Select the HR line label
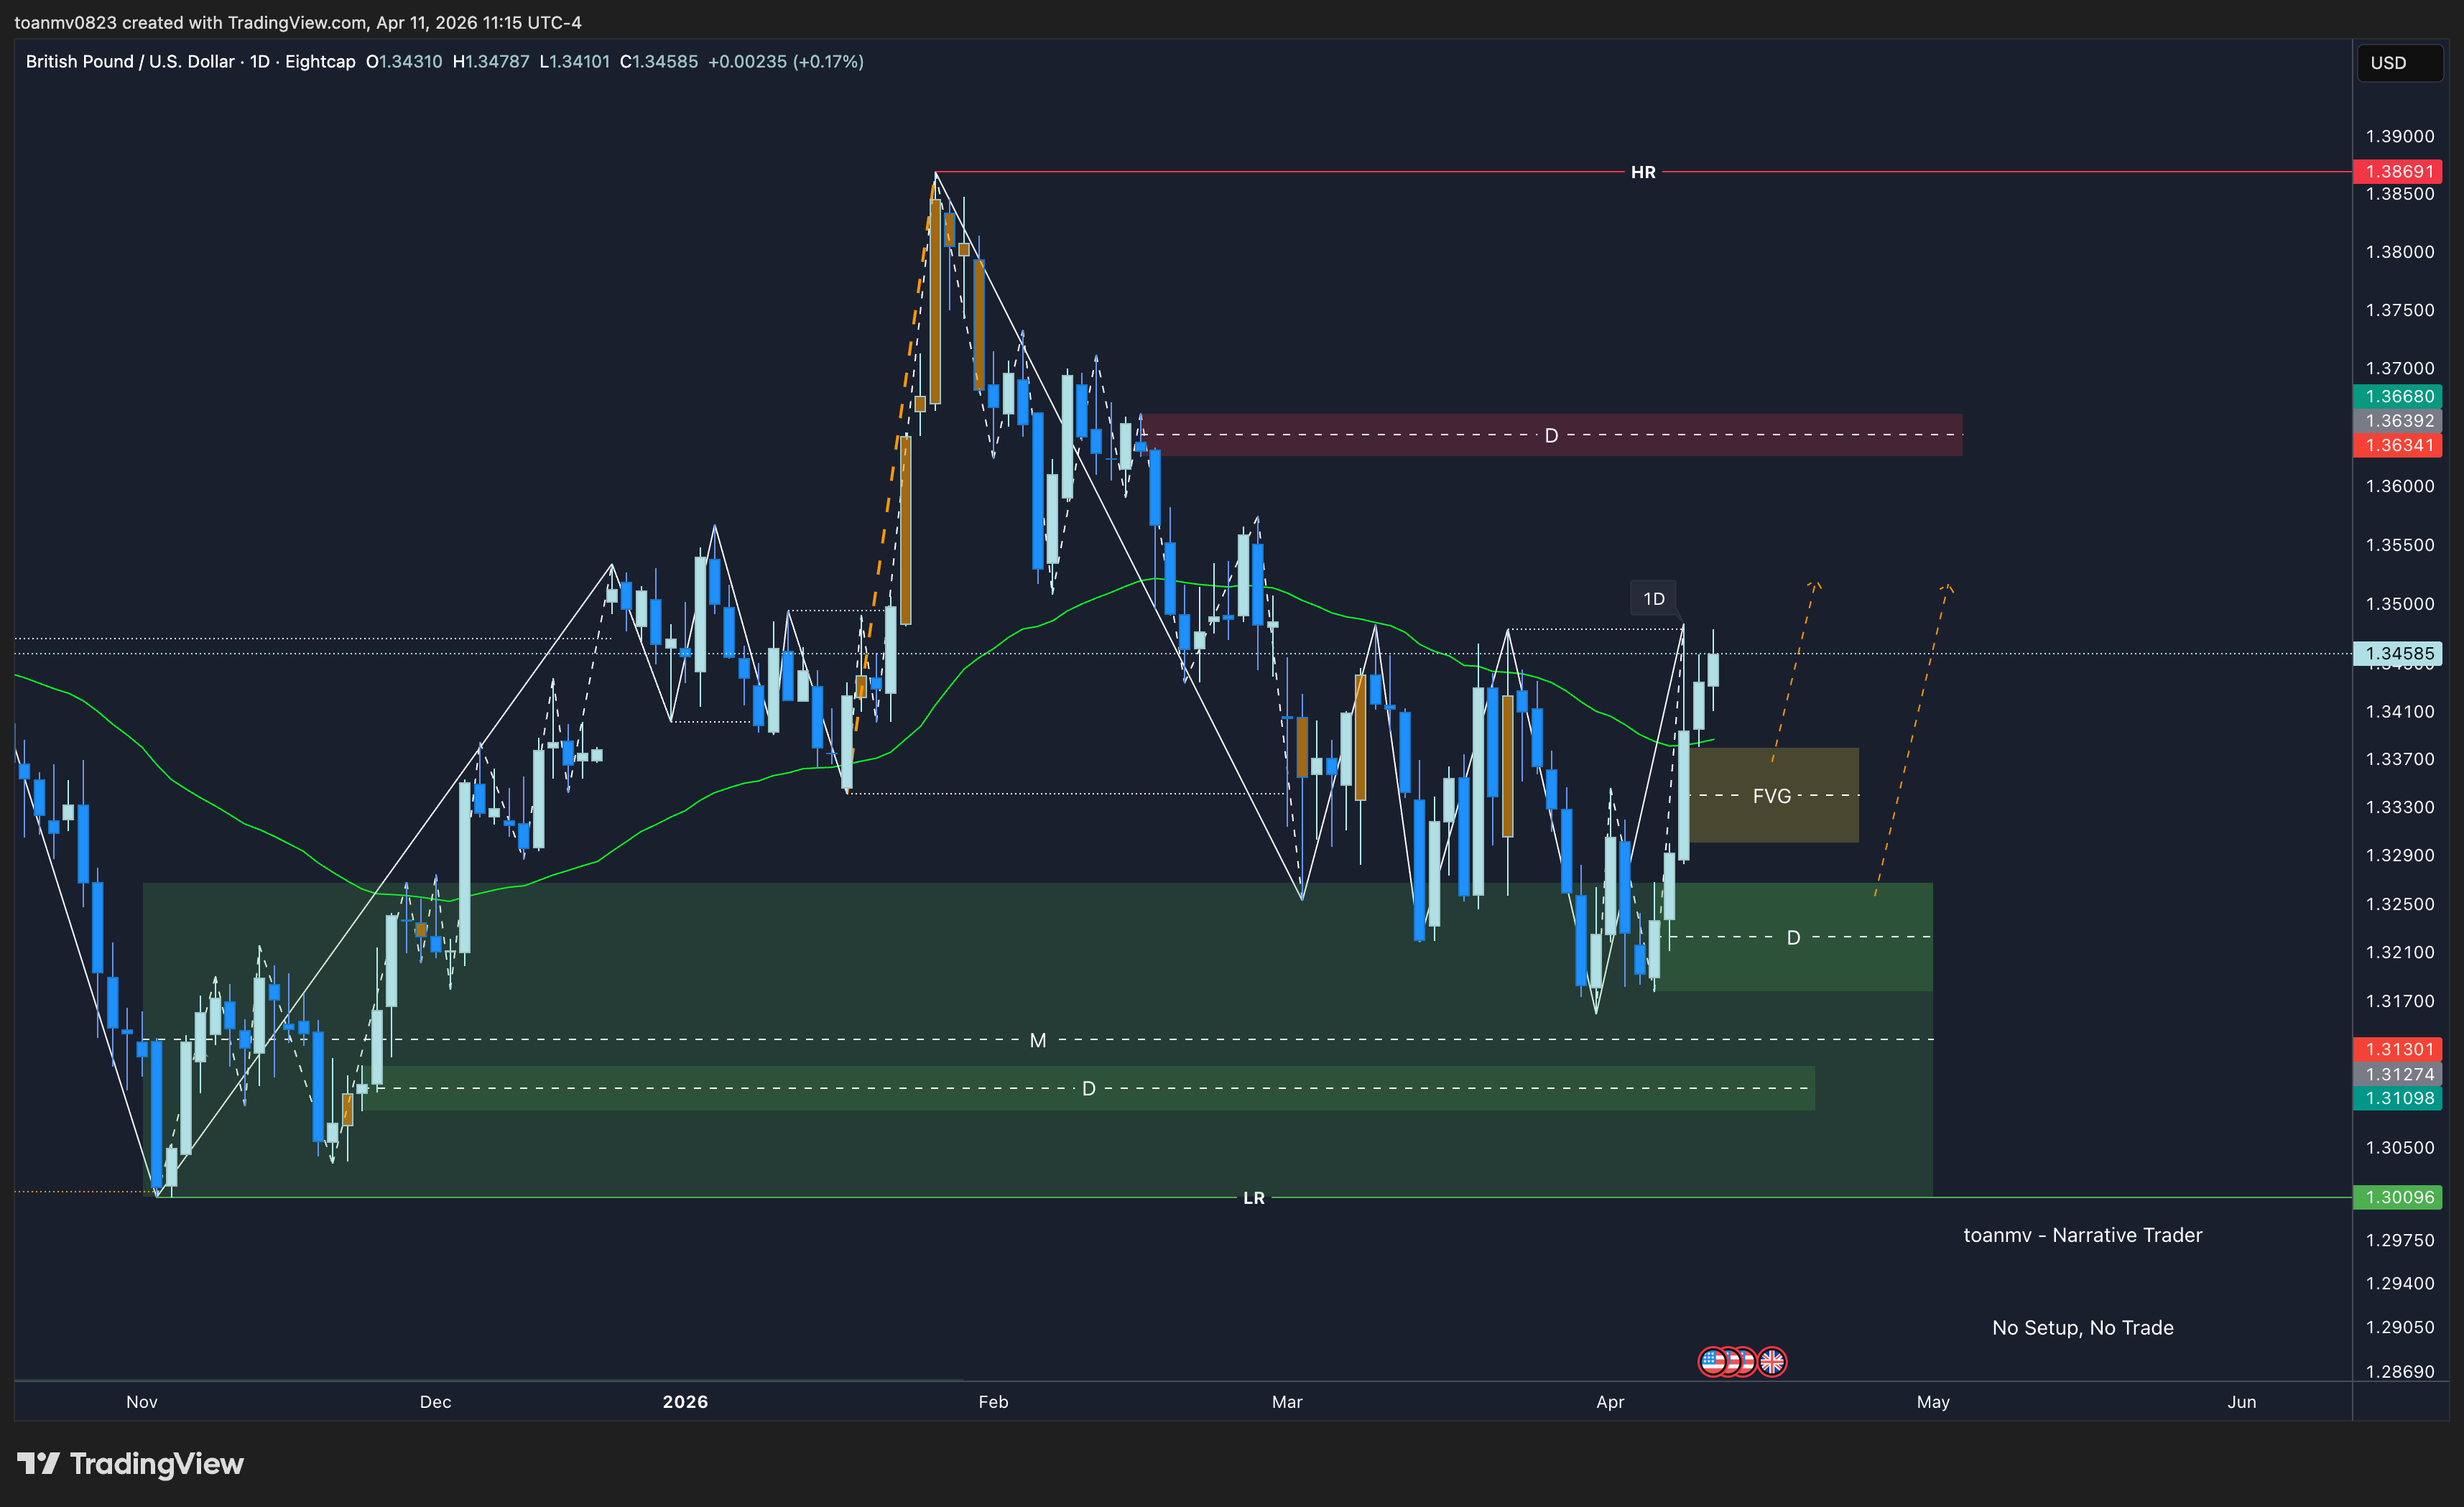Viewport: 2464px width, 1507px height. coord(1643,172)
